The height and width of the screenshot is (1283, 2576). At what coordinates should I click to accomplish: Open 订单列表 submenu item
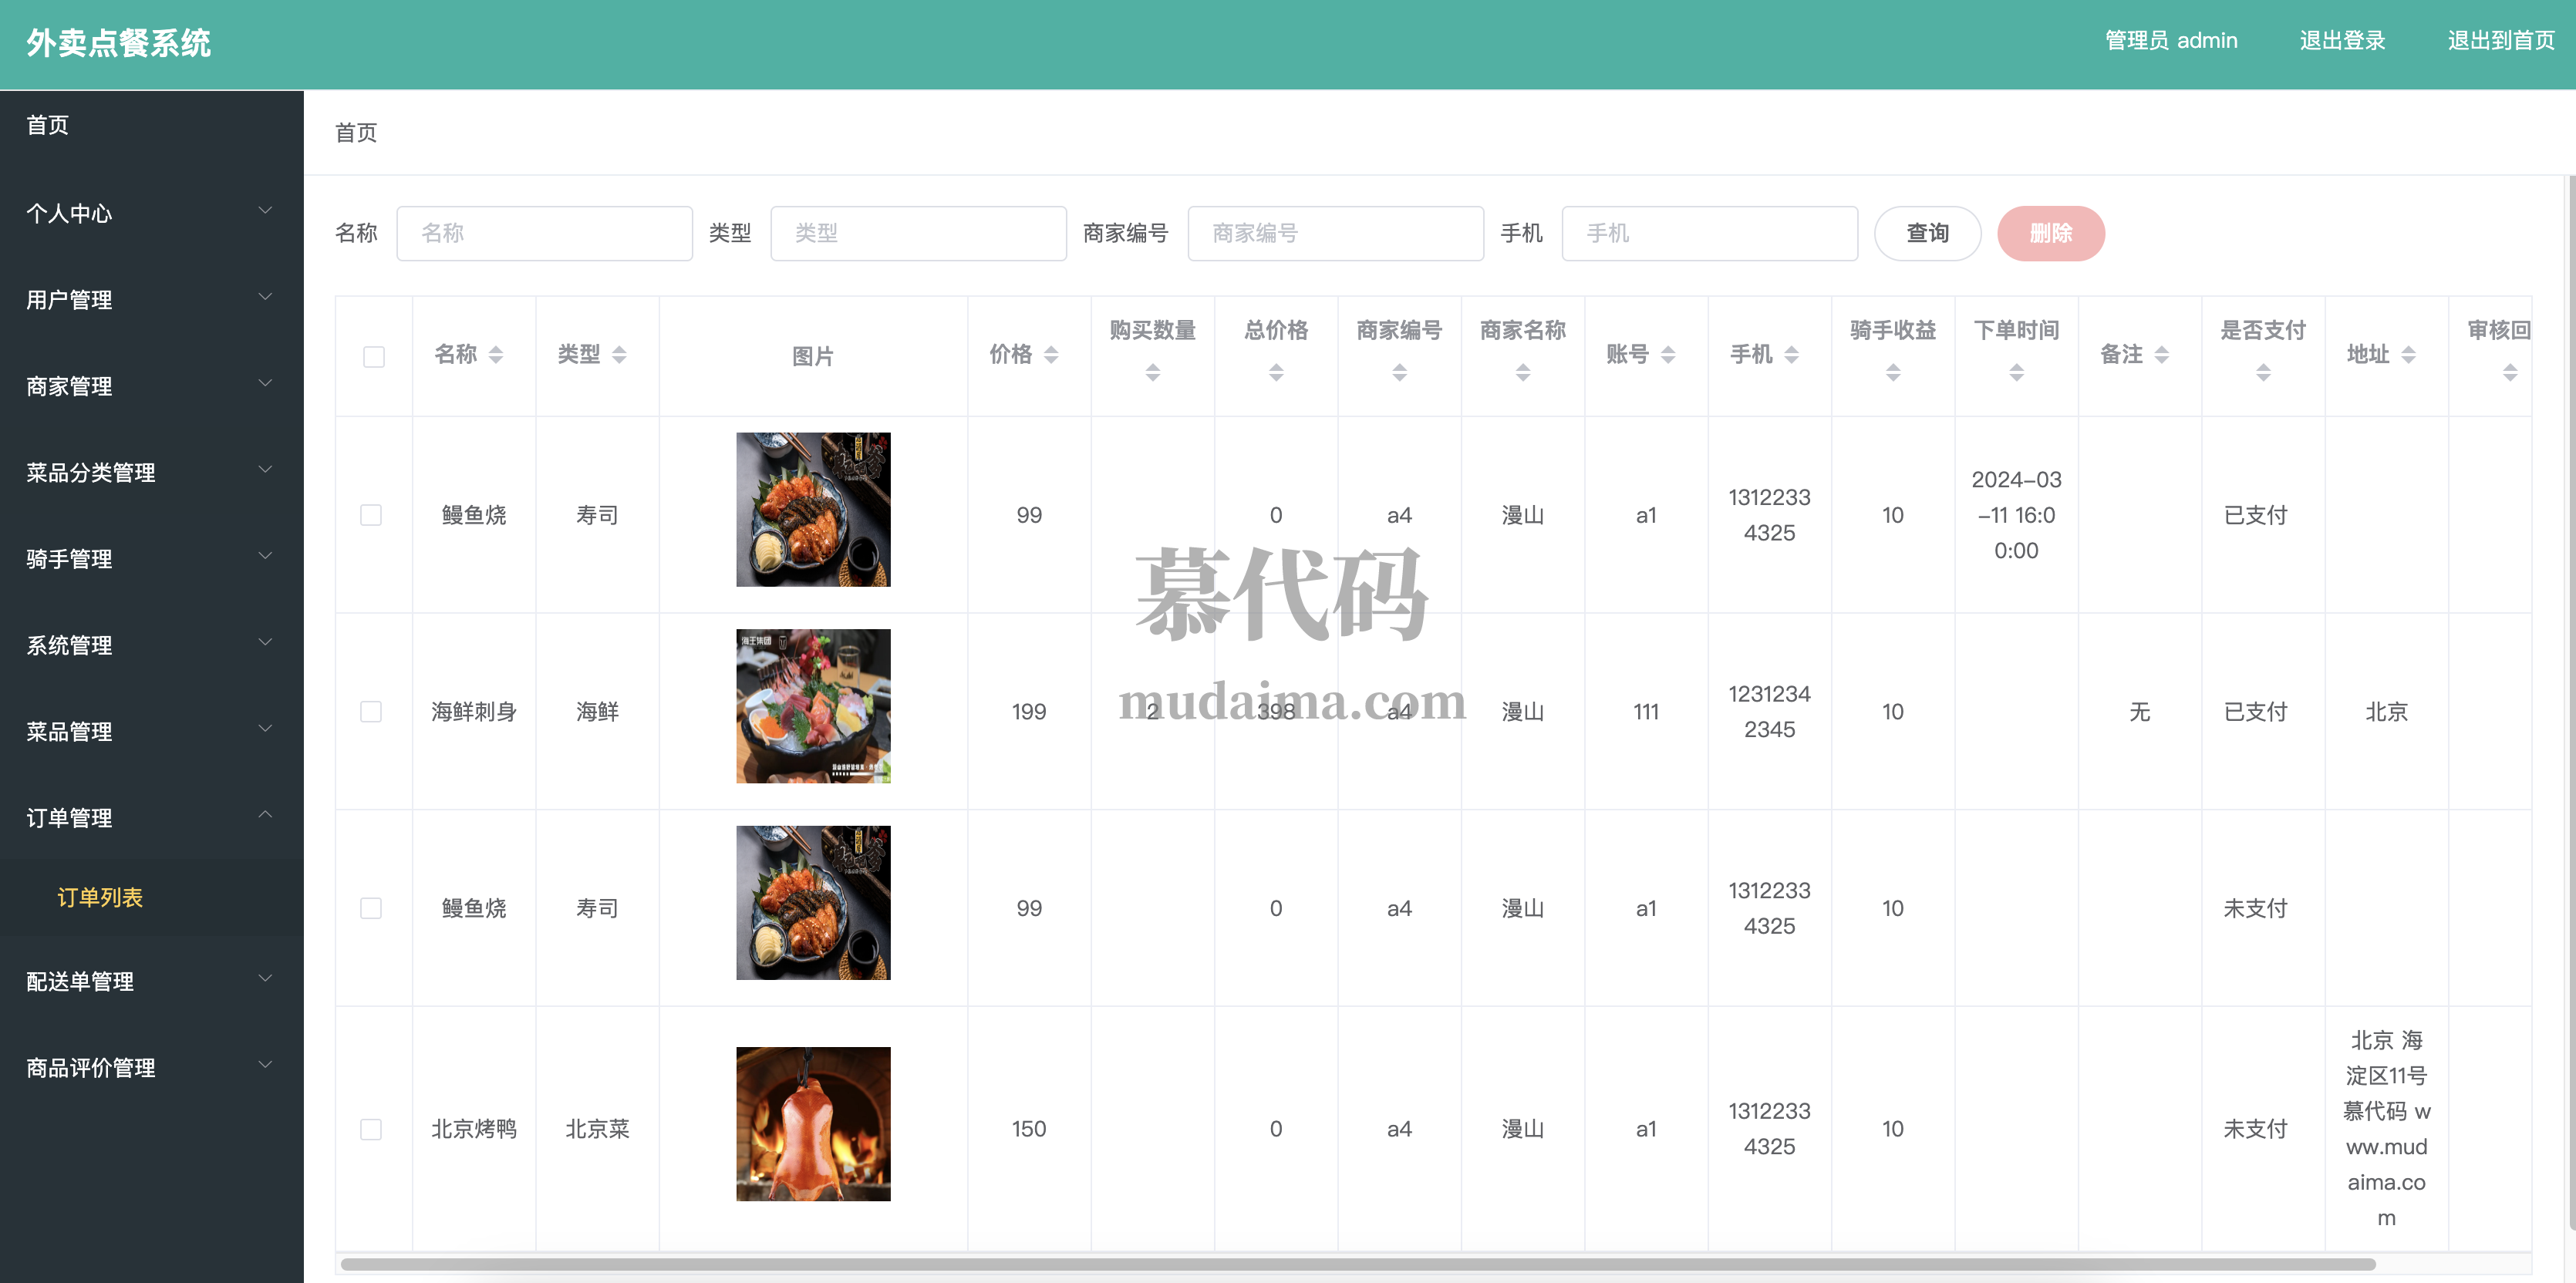coord(100,897)
